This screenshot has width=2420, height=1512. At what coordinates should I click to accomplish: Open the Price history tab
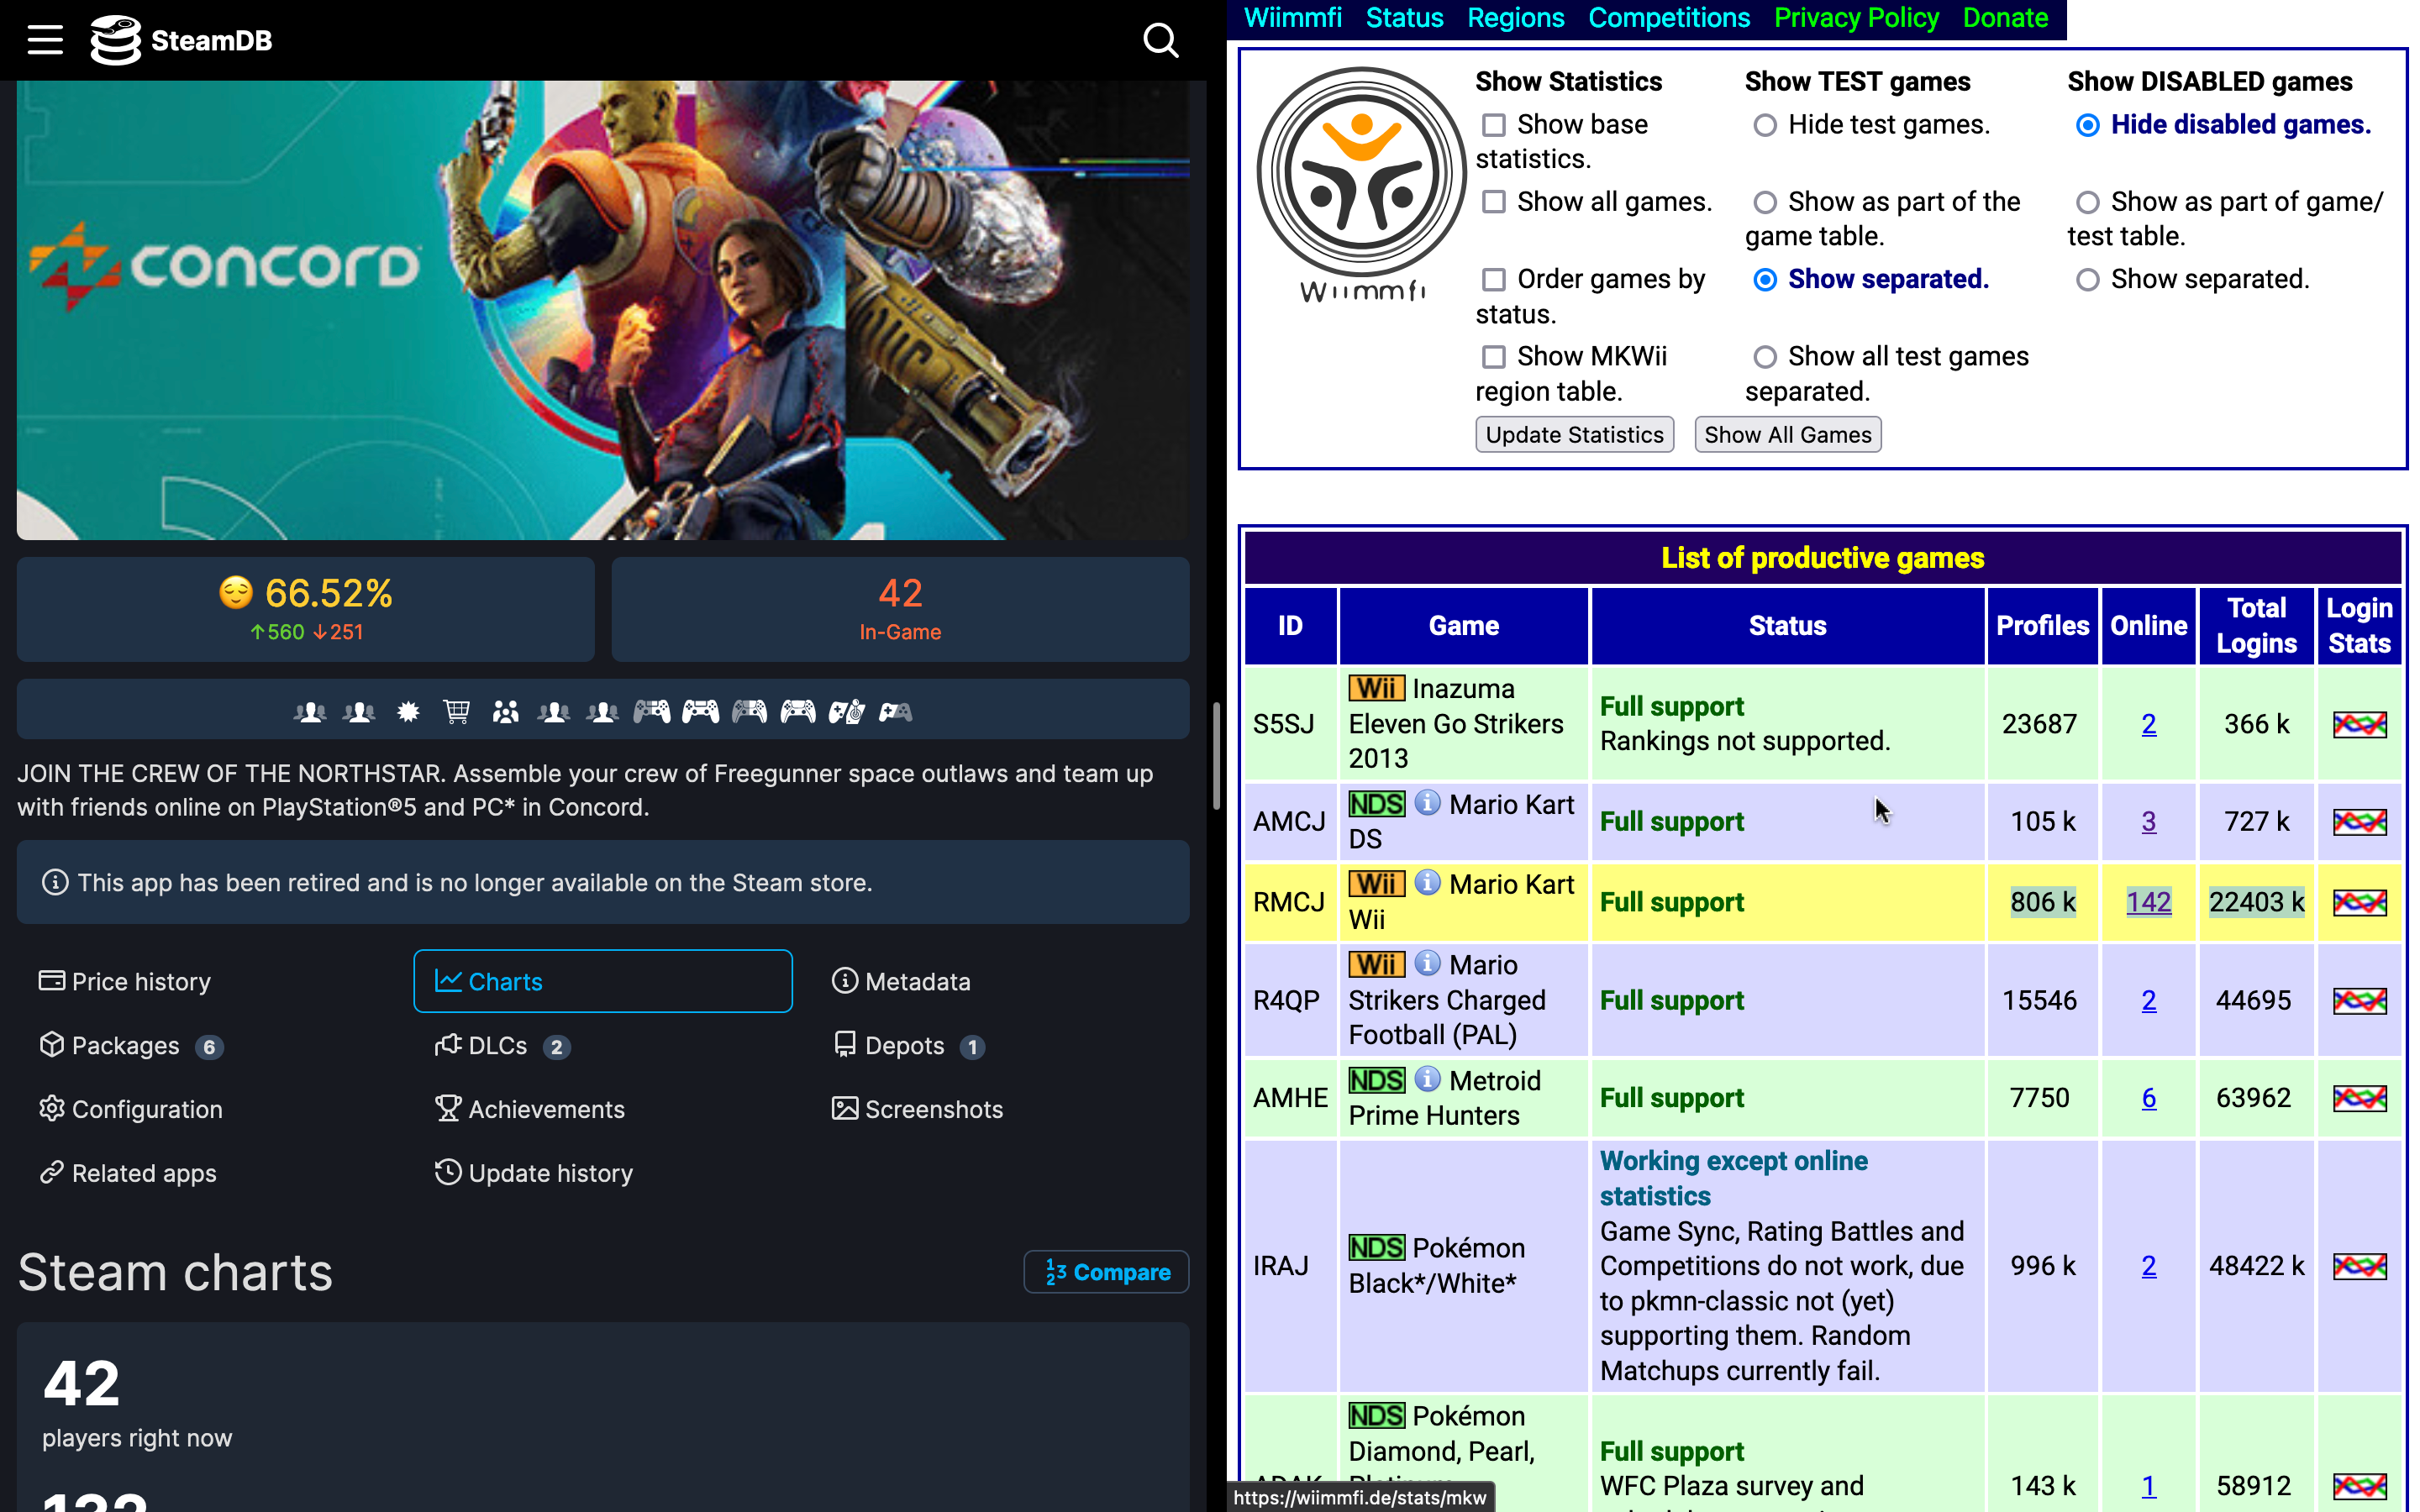pyautogui.click(x=206, y=982)
